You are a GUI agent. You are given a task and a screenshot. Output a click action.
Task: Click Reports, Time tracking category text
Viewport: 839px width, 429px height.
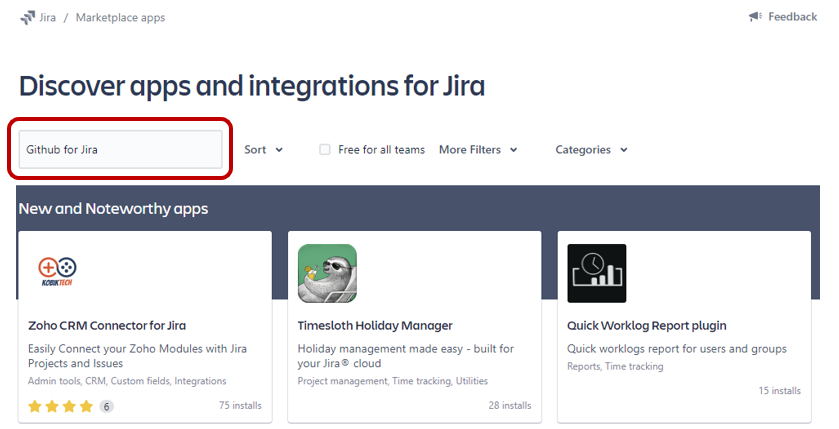[615, 366]
